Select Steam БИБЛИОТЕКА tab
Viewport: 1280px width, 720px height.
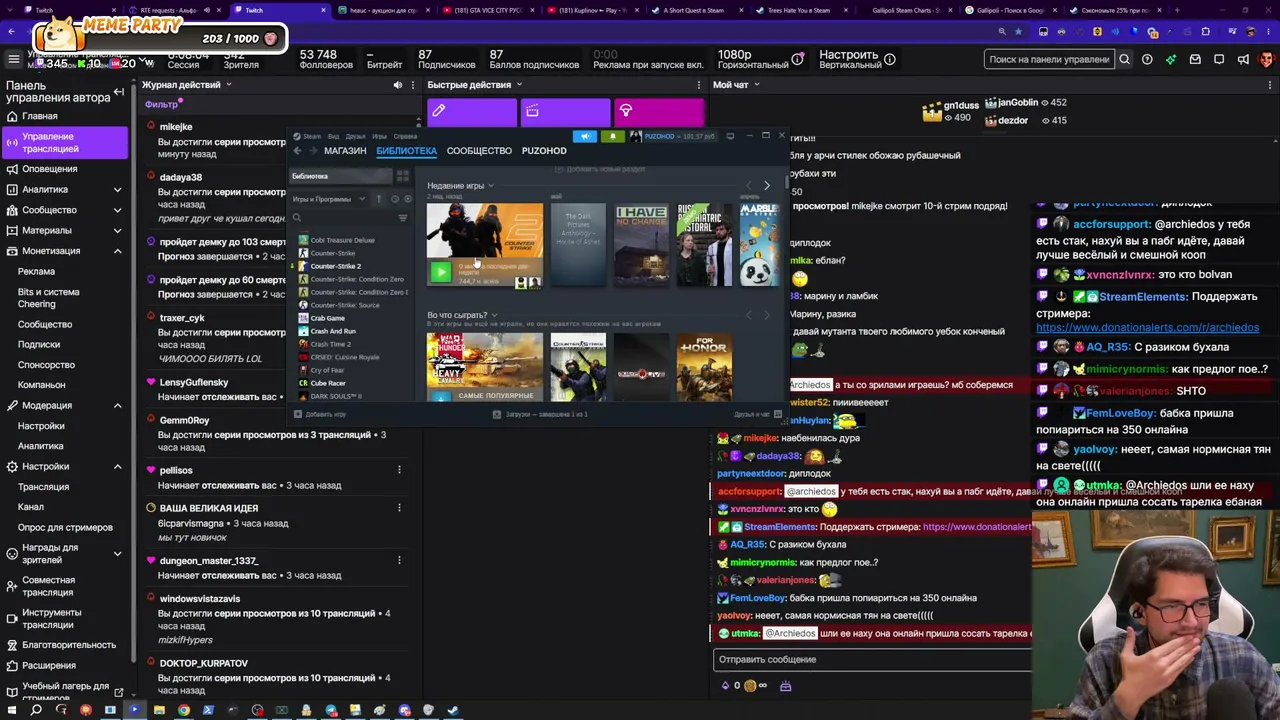[406, 151]
